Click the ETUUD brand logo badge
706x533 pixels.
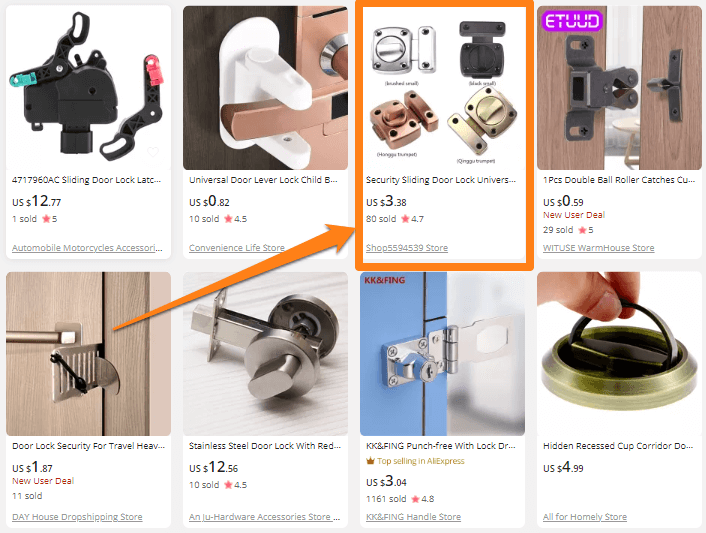tap(572, 21)
